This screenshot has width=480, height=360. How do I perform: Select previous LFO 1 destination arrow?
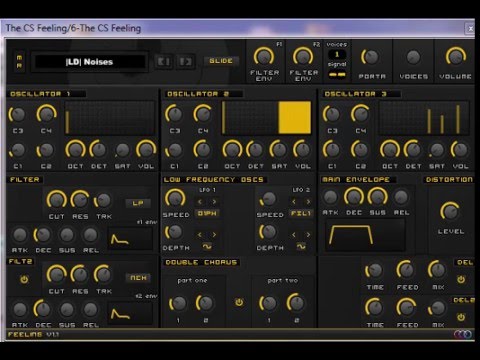[x=200, y=202]
